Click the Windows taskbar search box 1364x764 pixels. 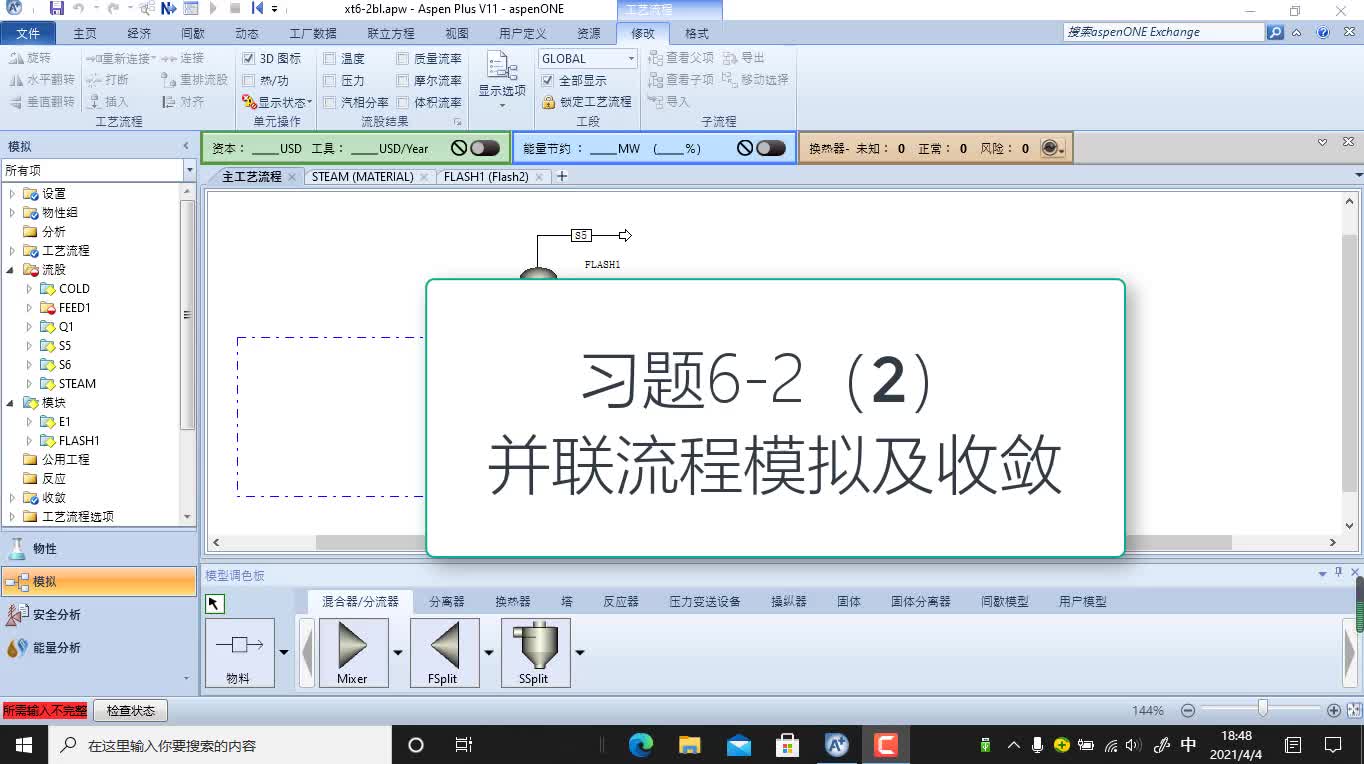(x=200, y=745)
